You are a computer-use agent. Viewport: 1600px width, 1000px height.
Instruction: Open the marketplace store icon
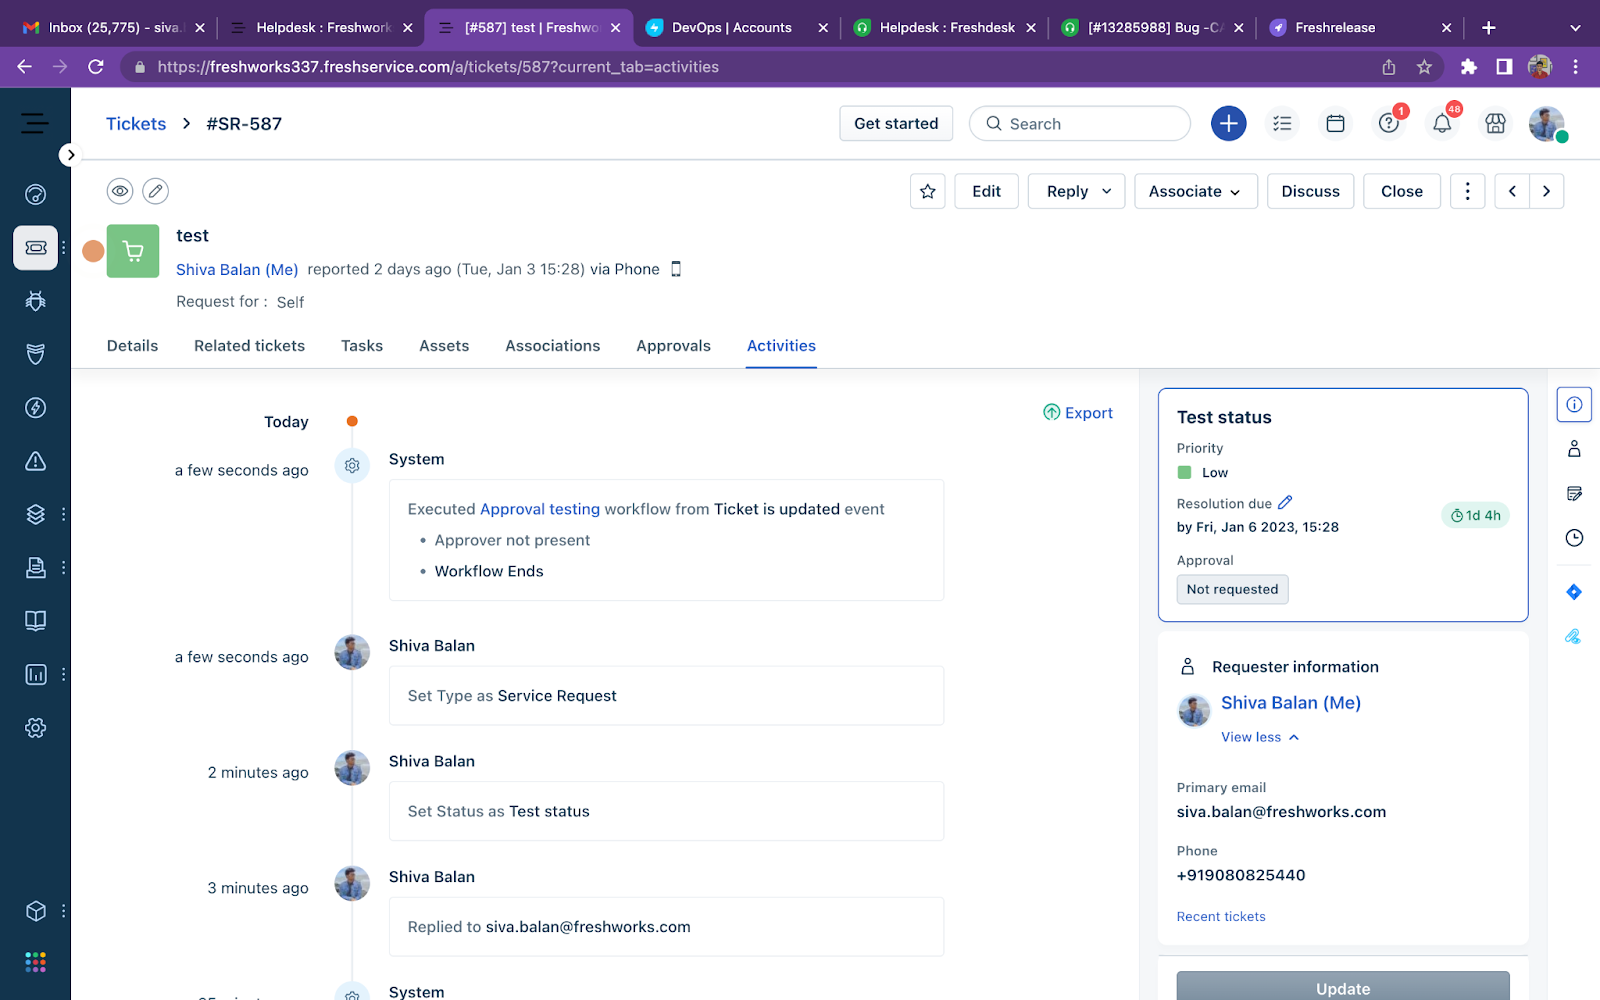click(1495, 123)
